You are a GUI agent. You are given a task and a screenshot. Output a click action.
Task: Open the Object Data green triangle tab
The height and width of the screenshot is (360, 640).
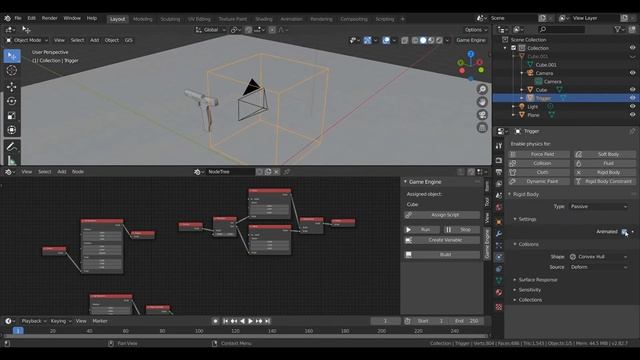(499, 281)
